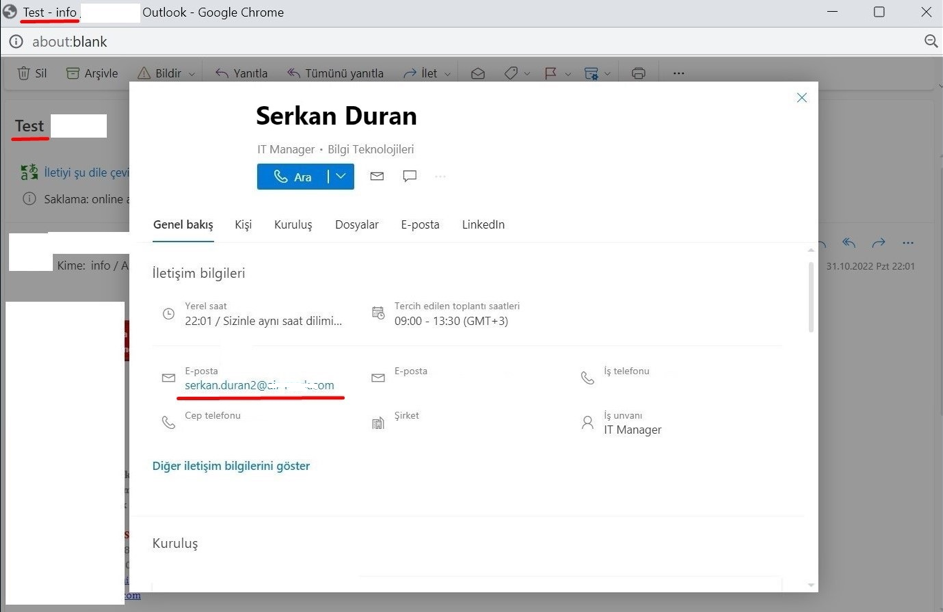Expand the tag categories dropdown arrow
943x612 pixels.
[527, 74]
